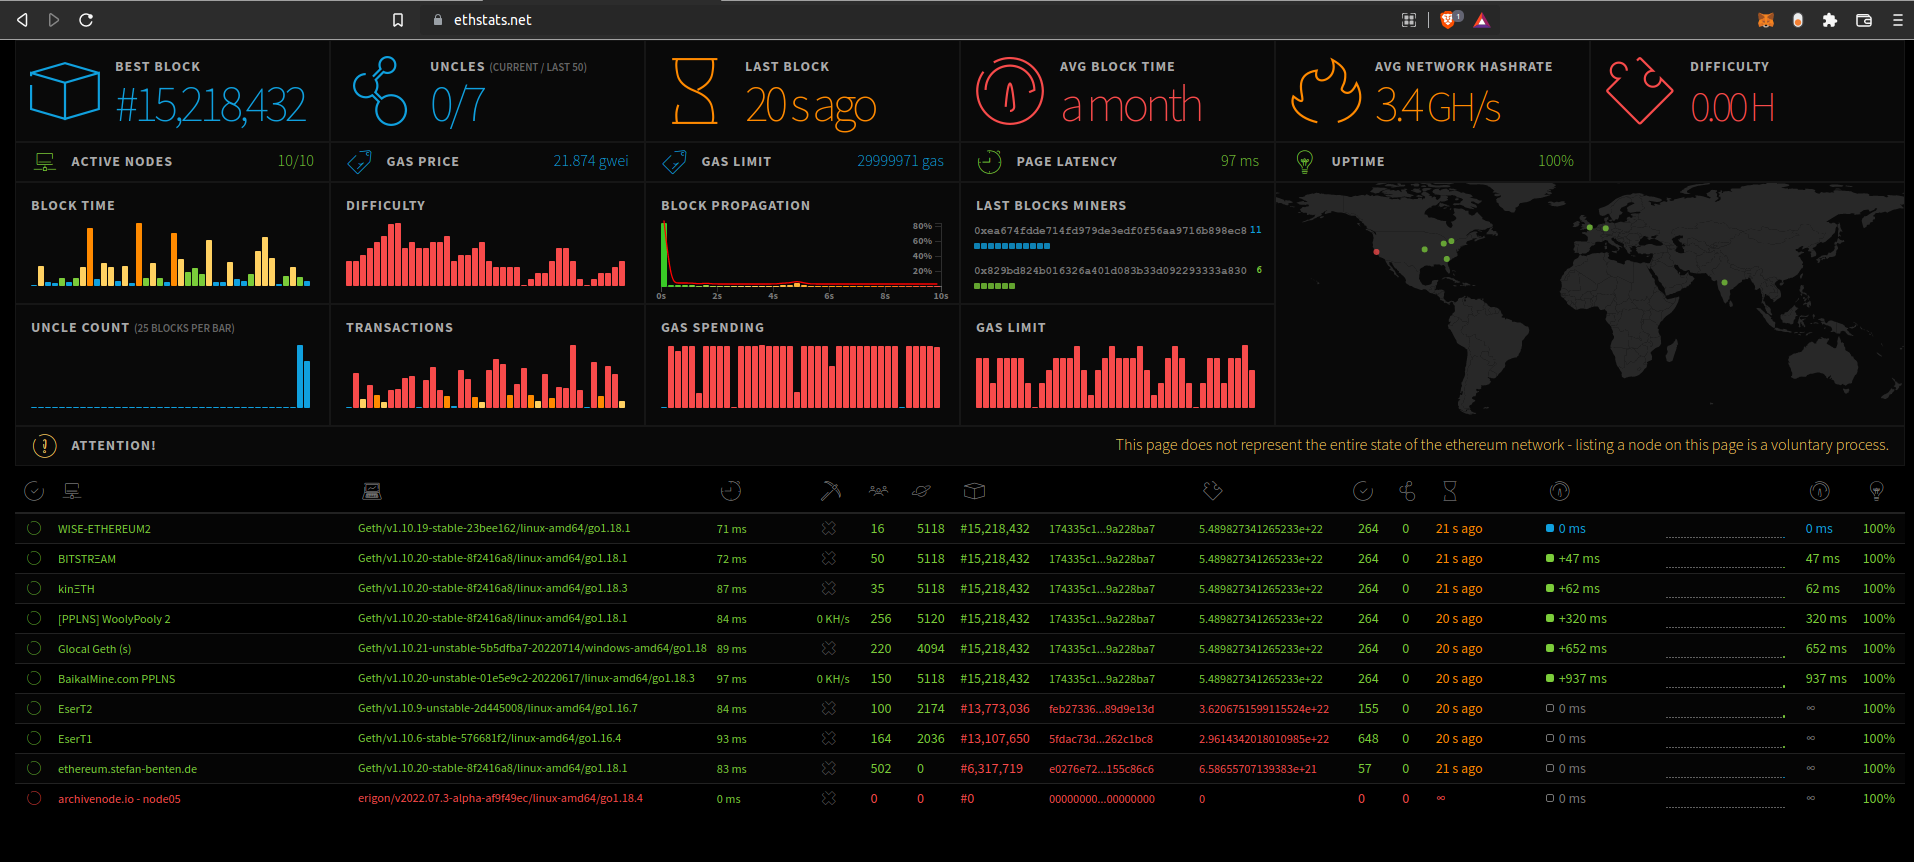Click the EserT2 node name
The width and height of the screenshot is (1914, 862).
75,709
